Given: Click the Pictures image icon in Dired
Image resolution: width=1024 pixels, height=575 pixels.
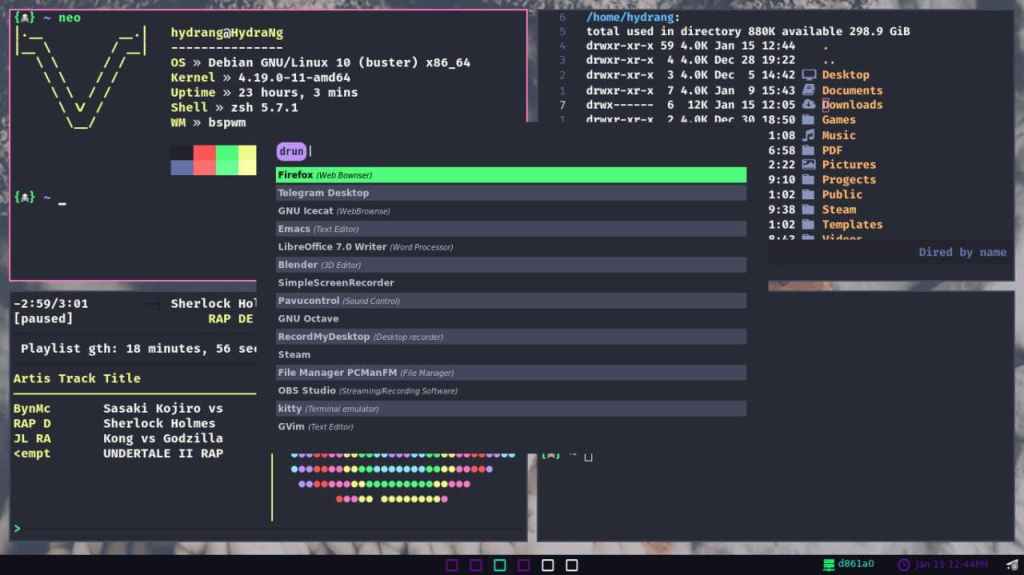Looking at the screenshot, I should pos(808,165).
